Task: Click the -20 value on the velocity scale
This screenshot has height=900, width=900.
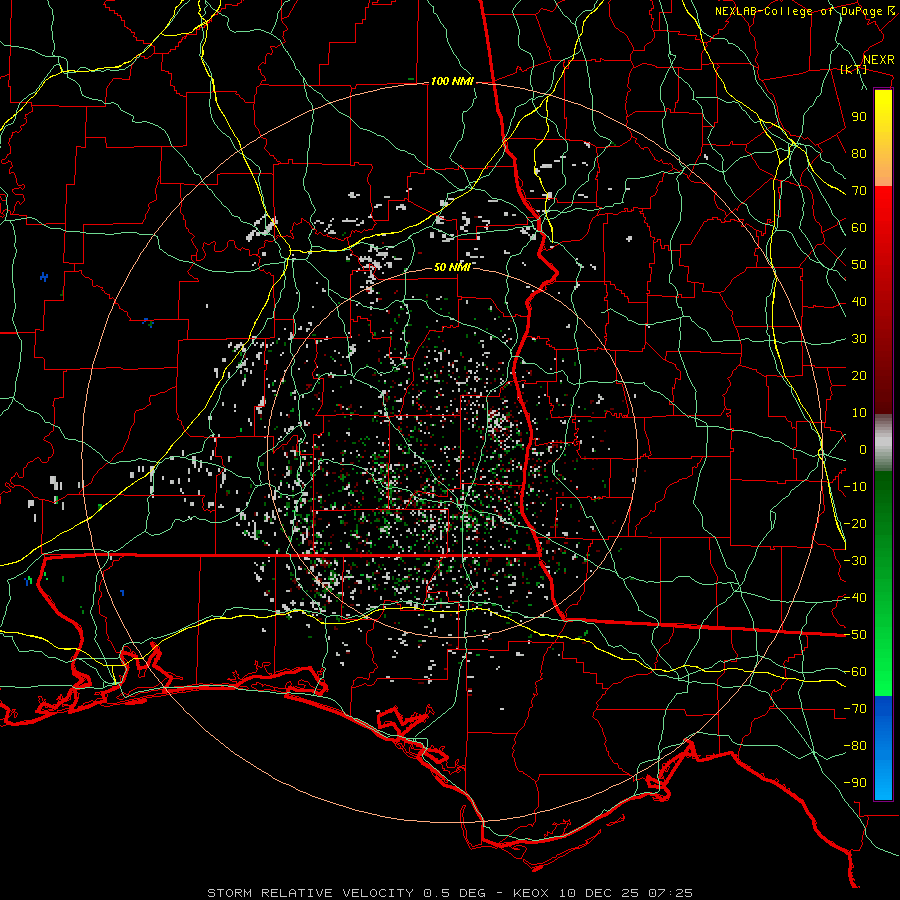Action: [x=855, y=523]
